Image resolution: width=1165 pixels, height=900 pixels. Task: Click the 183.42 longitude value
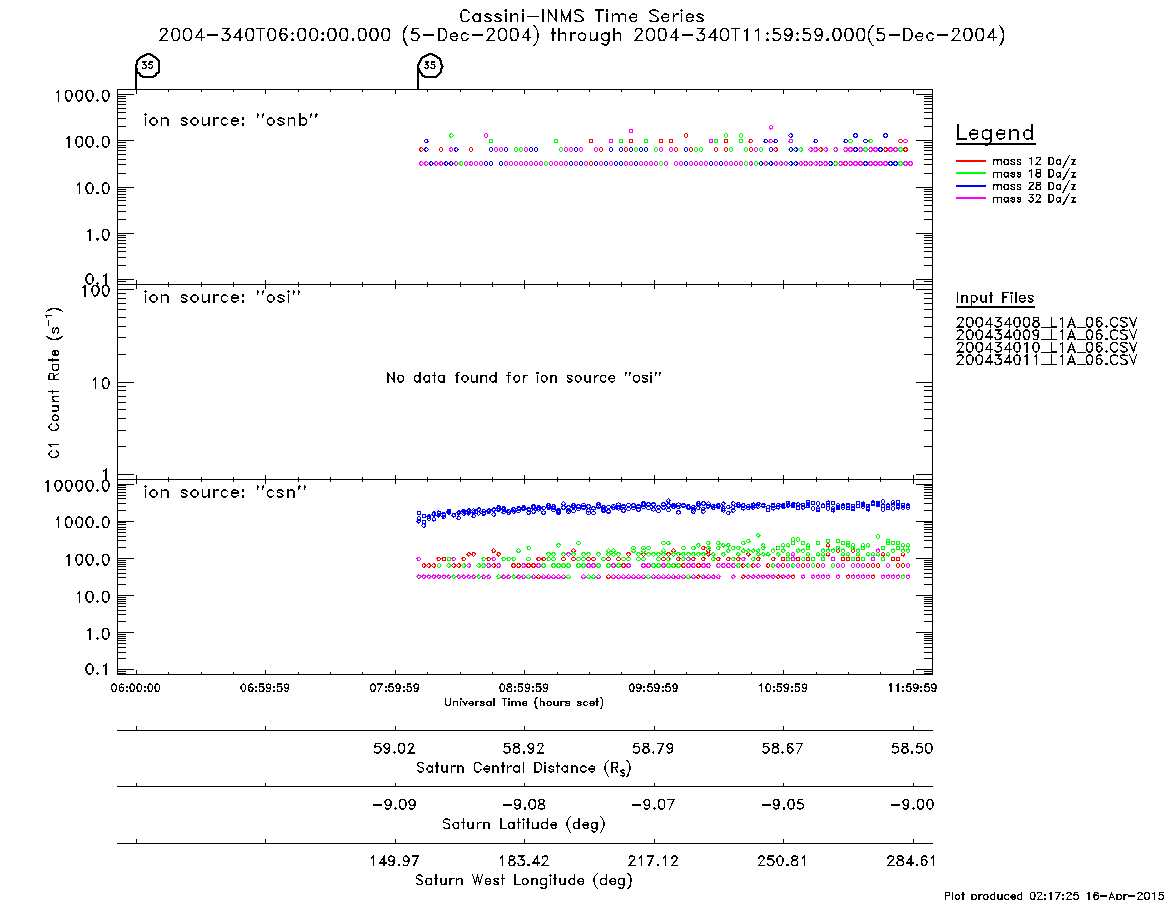pos(524,861)
